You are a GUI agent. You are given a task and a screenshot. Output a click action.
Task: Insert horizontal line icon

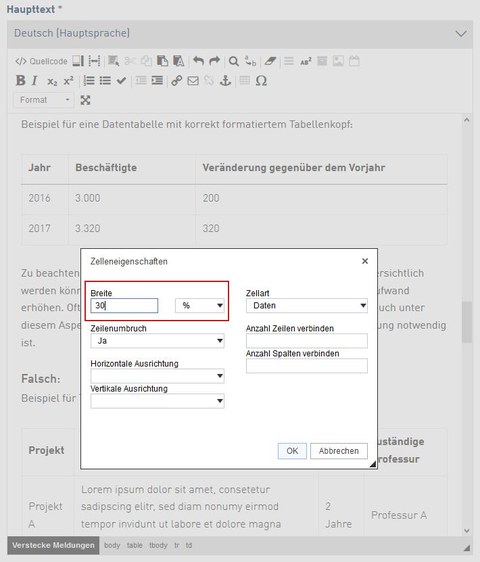(289, 61)
